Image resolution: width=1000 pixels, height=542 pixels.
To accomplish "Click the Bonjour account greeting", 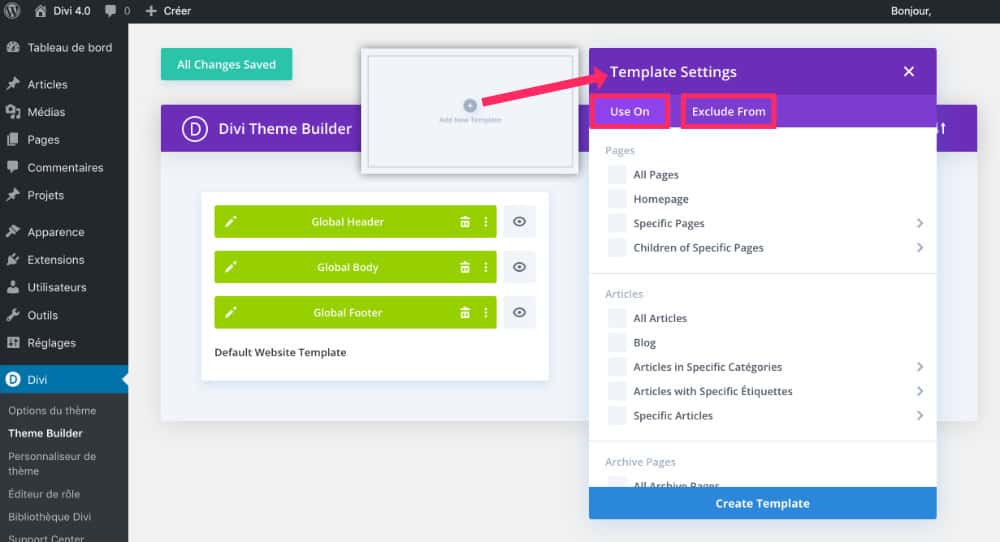I will tap(911, 11).
